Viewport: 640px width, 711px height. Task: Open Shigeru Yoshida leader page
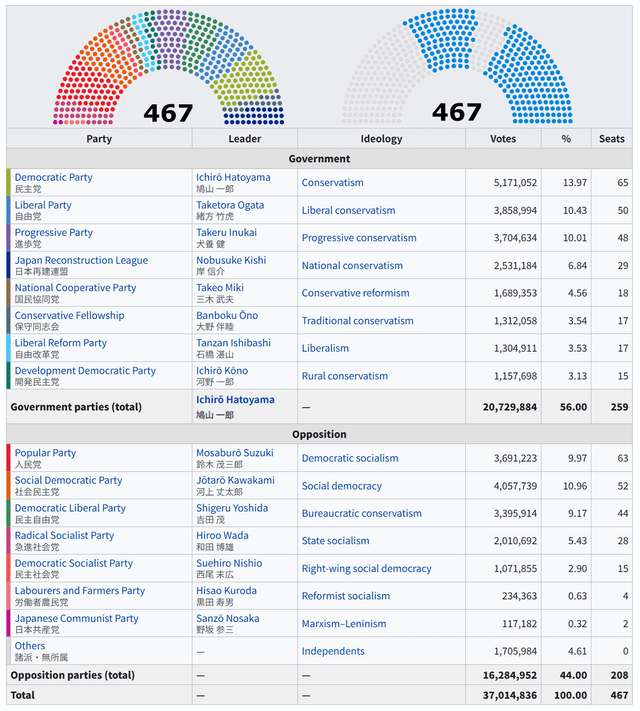point(232,508)
